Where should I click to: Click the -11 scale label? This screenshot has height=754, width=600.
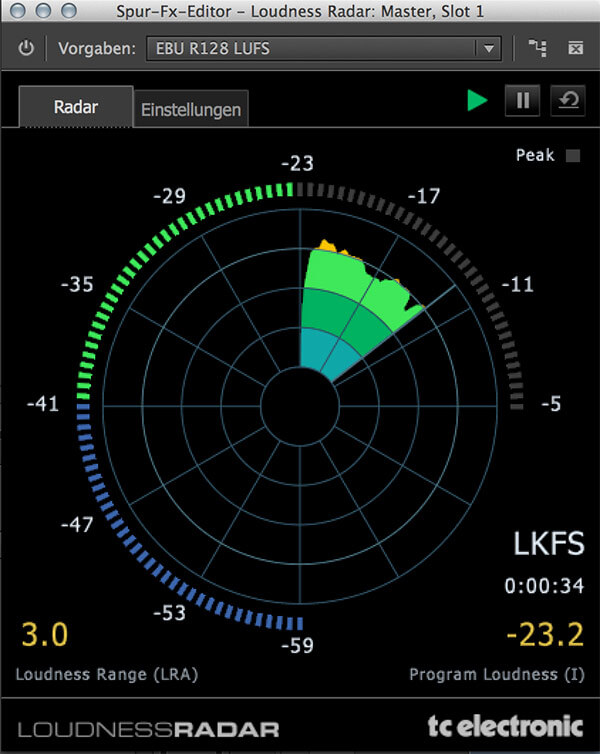[517, 285]
